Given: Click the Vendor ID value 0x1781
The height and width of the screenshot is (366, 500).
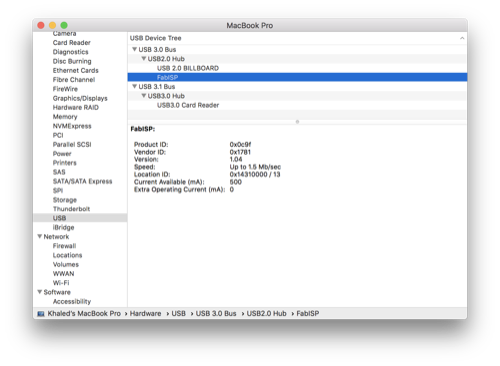Looking at the screenshot, I should point(240,152).
